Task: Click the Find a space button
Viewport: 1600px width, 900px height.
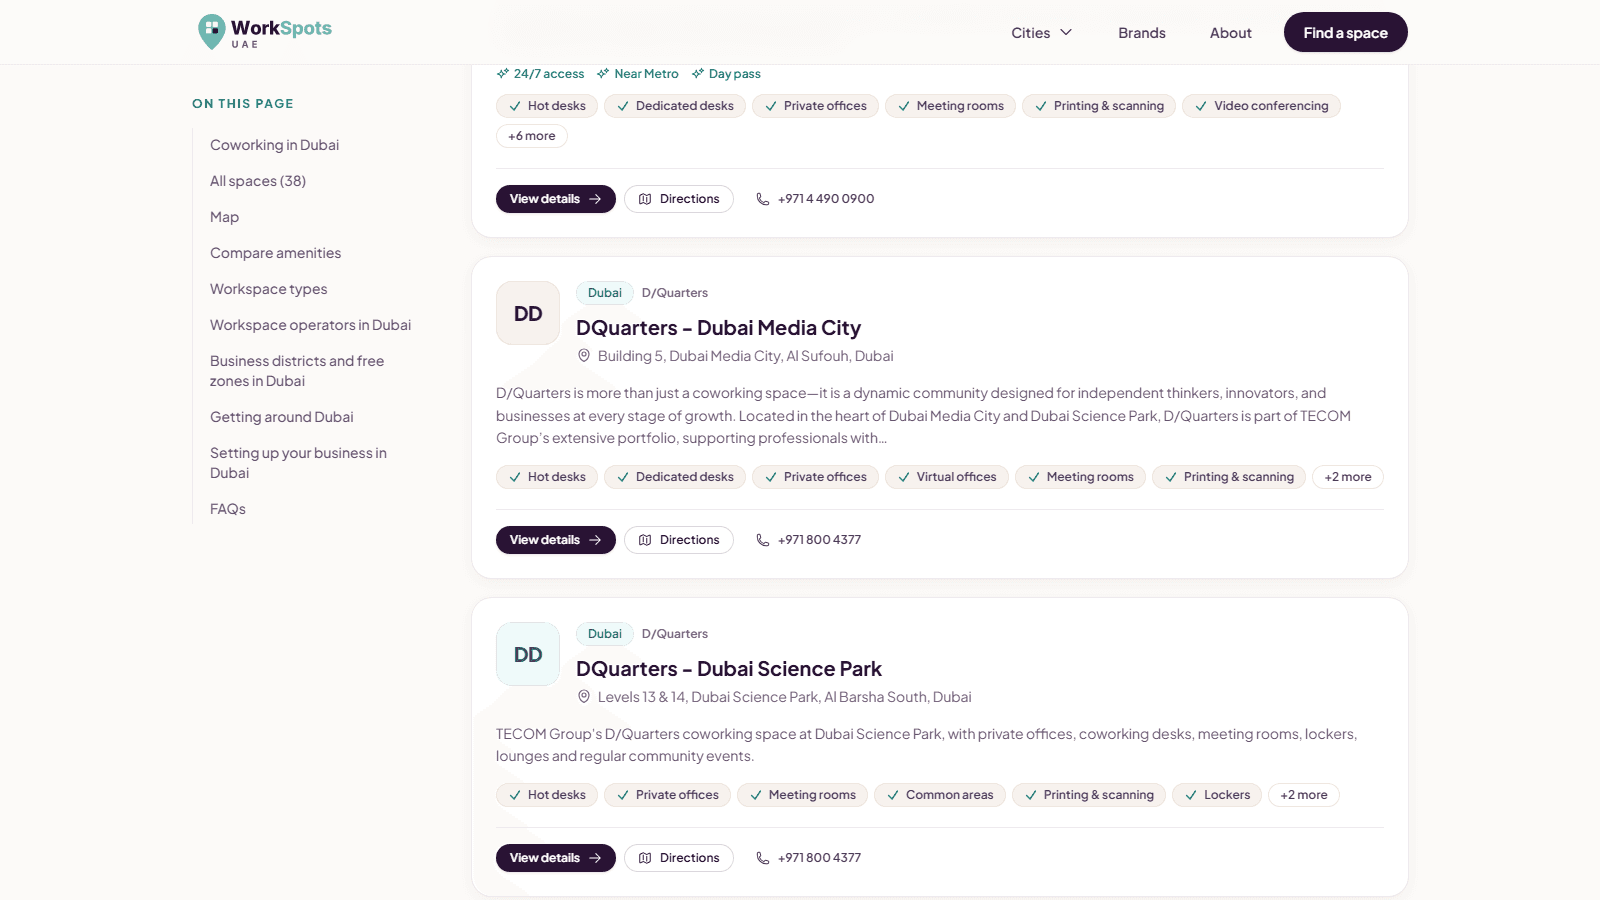Action: coord(1345,33)
